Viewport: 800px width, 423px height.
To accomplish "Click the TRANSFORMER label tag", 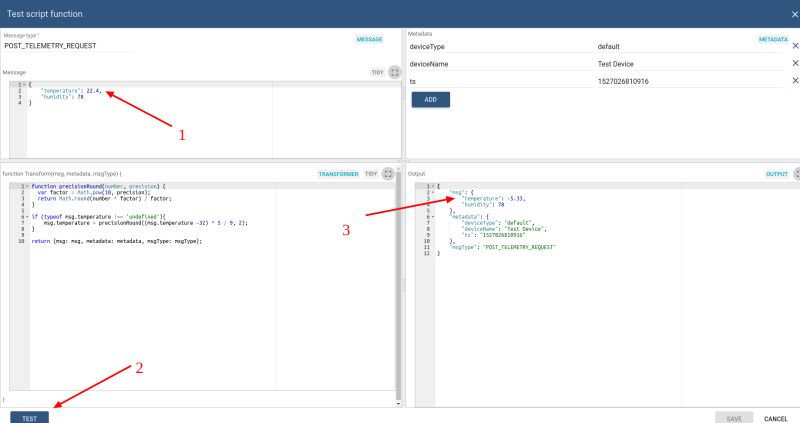I will (338, 174).
